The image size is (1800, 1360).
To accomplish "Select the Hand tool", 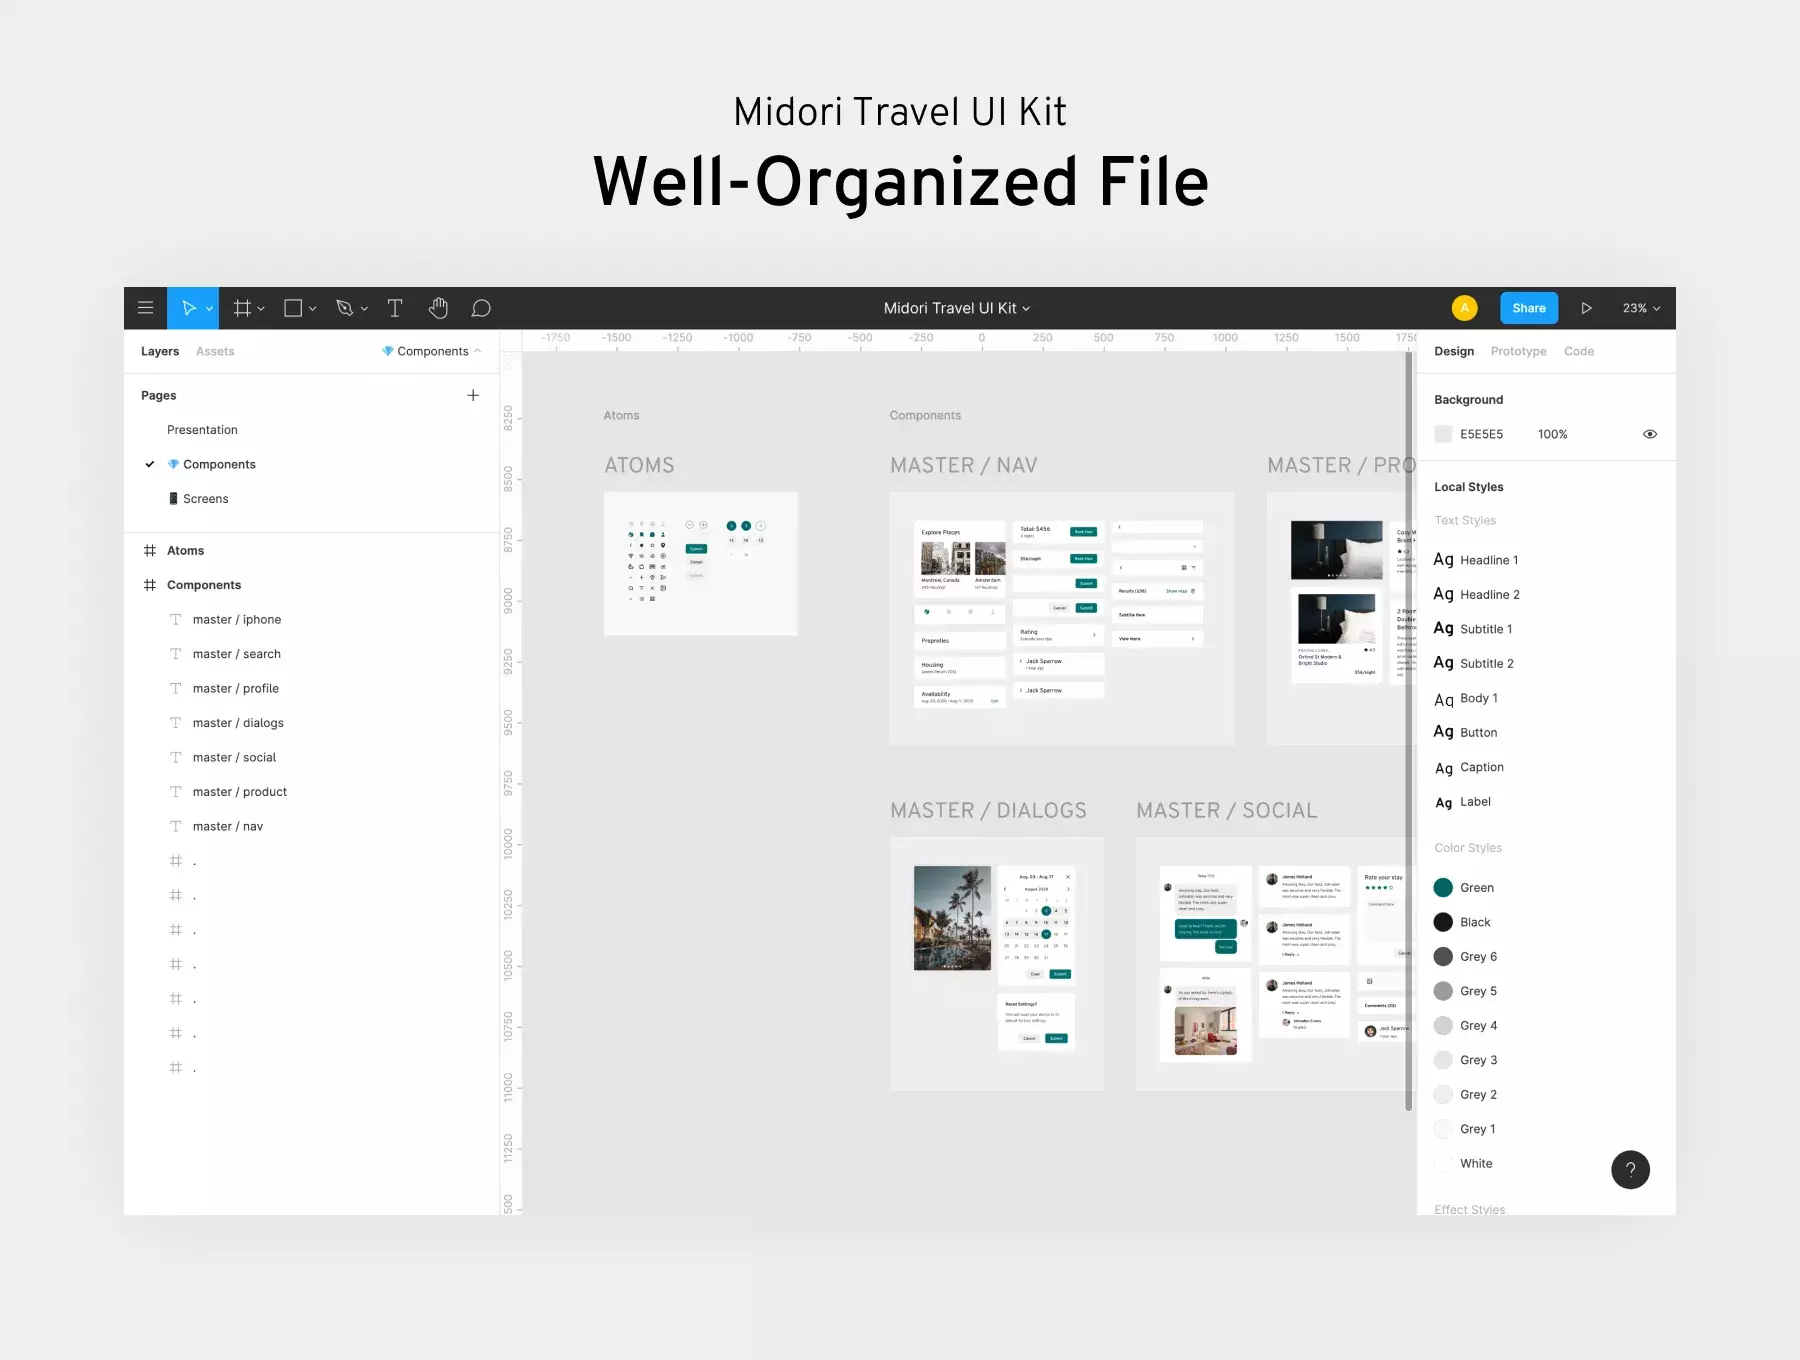I will pos(438,308).
